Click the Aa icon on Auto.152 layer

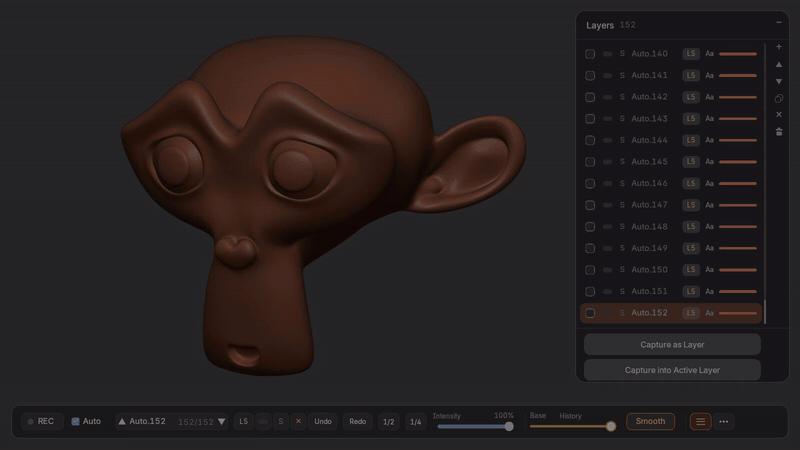pyautogui.click(x=709, y=313)
